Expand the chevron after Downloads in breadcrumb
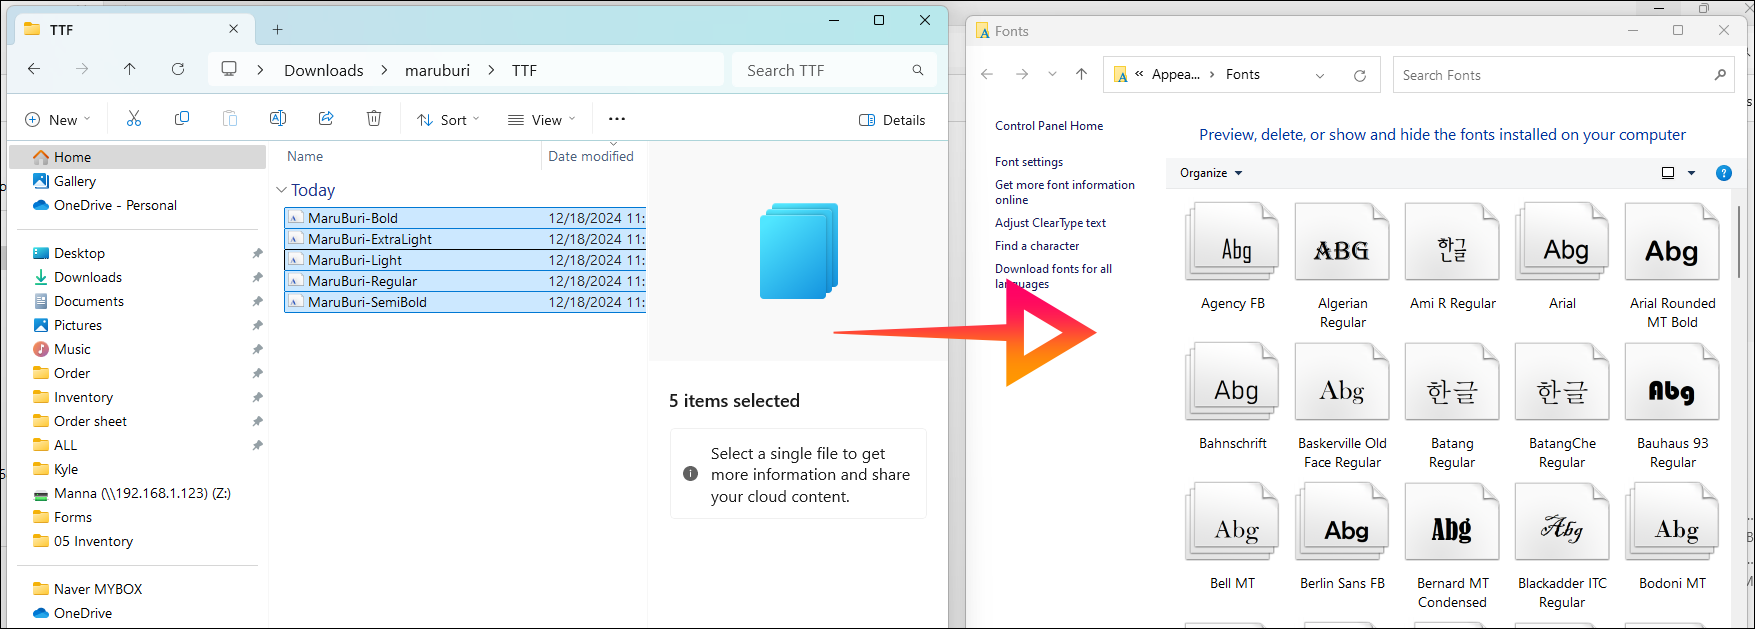Viewport: 1755px width, 629px height. tap(385, 70)
